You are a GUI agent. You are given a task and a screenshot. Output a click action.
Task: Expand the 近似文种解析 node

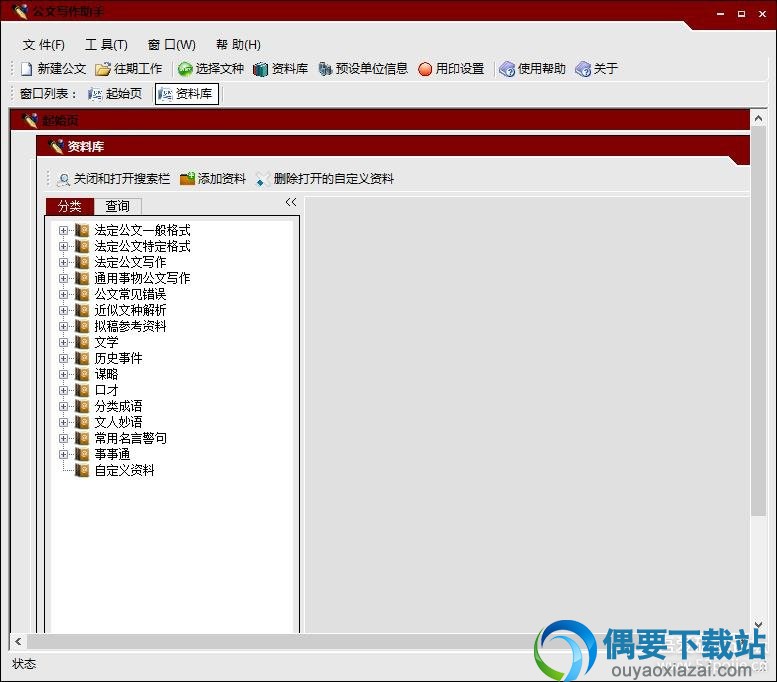click(x=63, y=310)
